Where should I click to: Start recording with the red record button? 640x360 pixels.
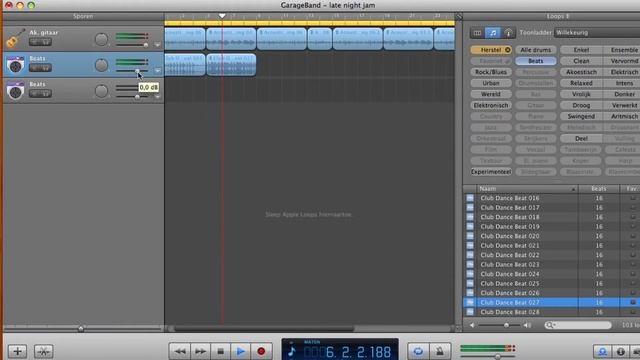point(261,351)
